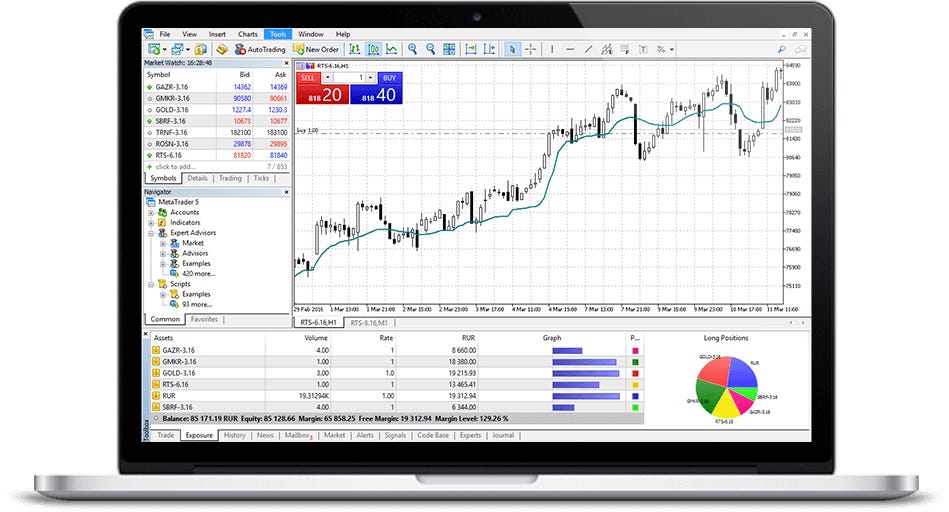This screenshot has height=512, width=949.
Task: Switch to the History tab in Toolbox
Action: pyautogui.click(x=234, y=436)
